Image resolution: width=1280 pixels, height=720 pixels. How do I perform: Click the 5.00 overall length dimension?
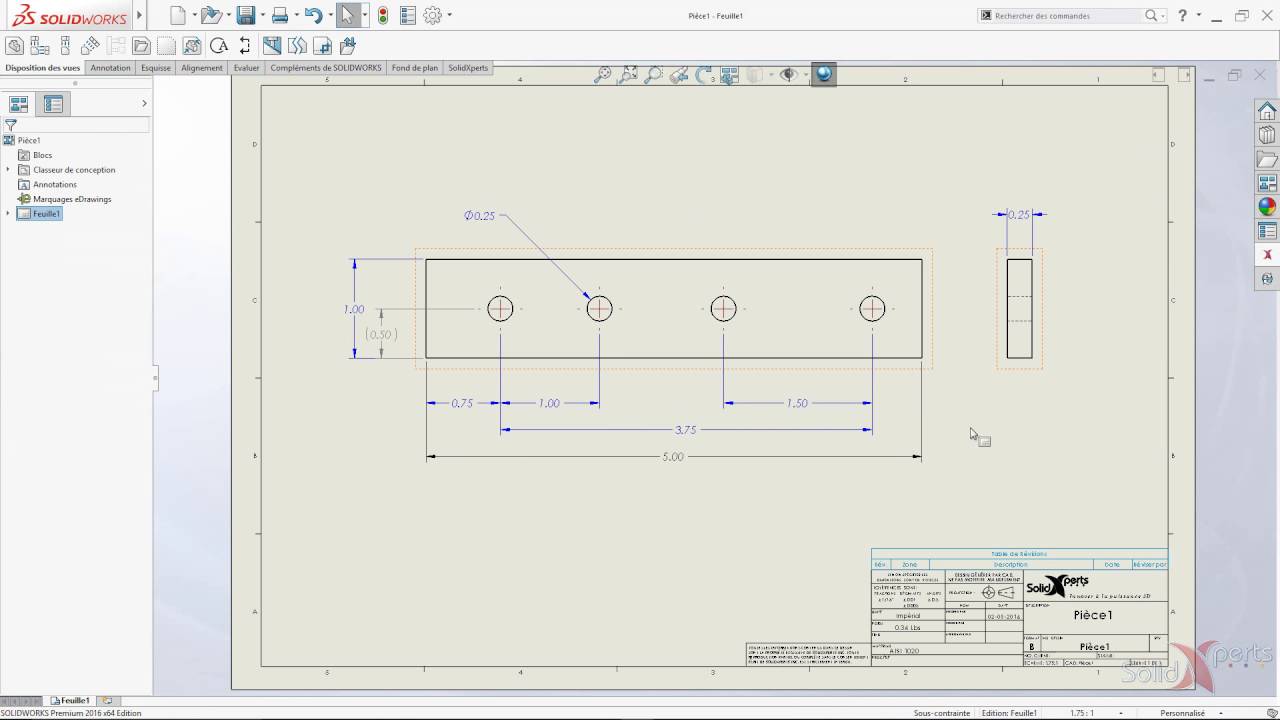[x=673, y=457]
